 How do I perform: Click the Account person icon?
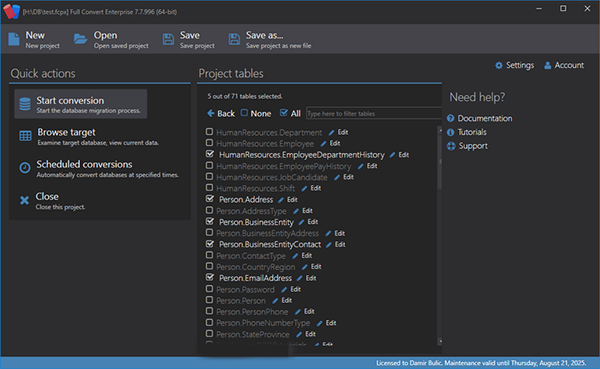548,65
